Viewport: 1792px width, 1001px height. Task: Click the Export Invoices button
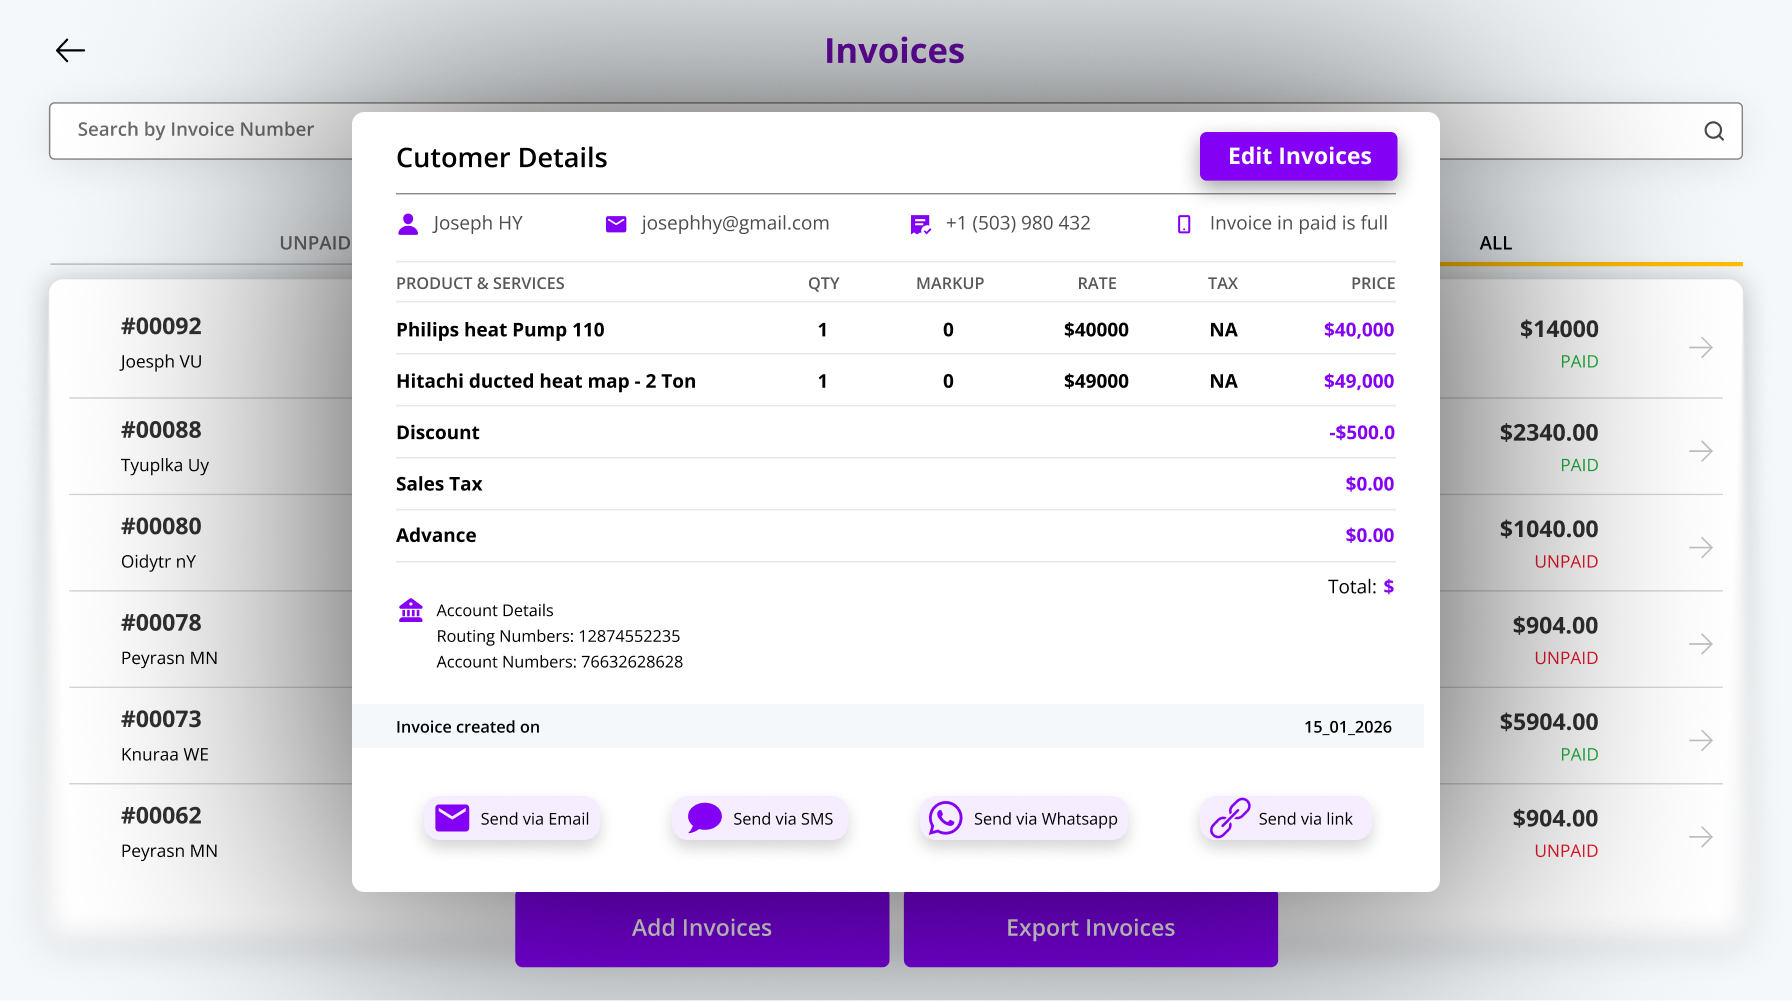pos(1090,928)
